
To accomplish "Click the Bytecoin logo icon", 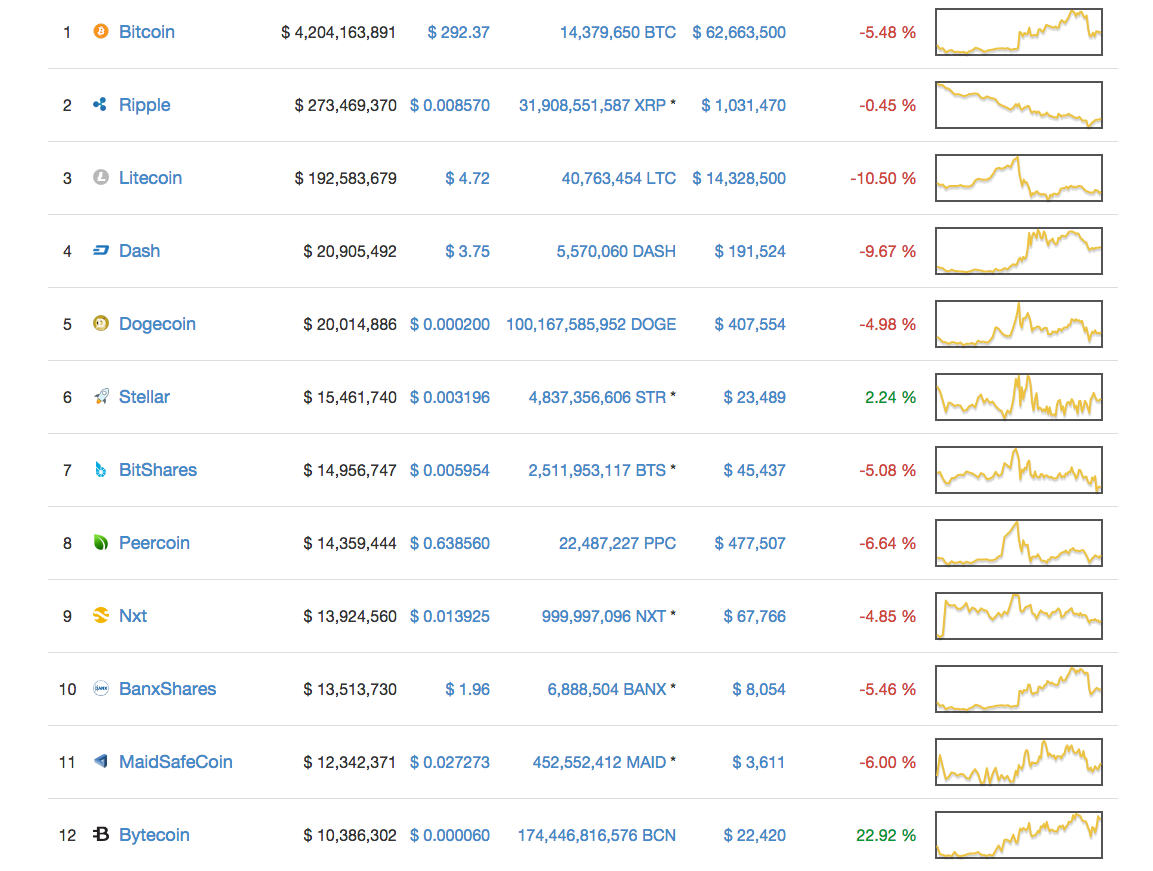I will click(x=101, y=834).
